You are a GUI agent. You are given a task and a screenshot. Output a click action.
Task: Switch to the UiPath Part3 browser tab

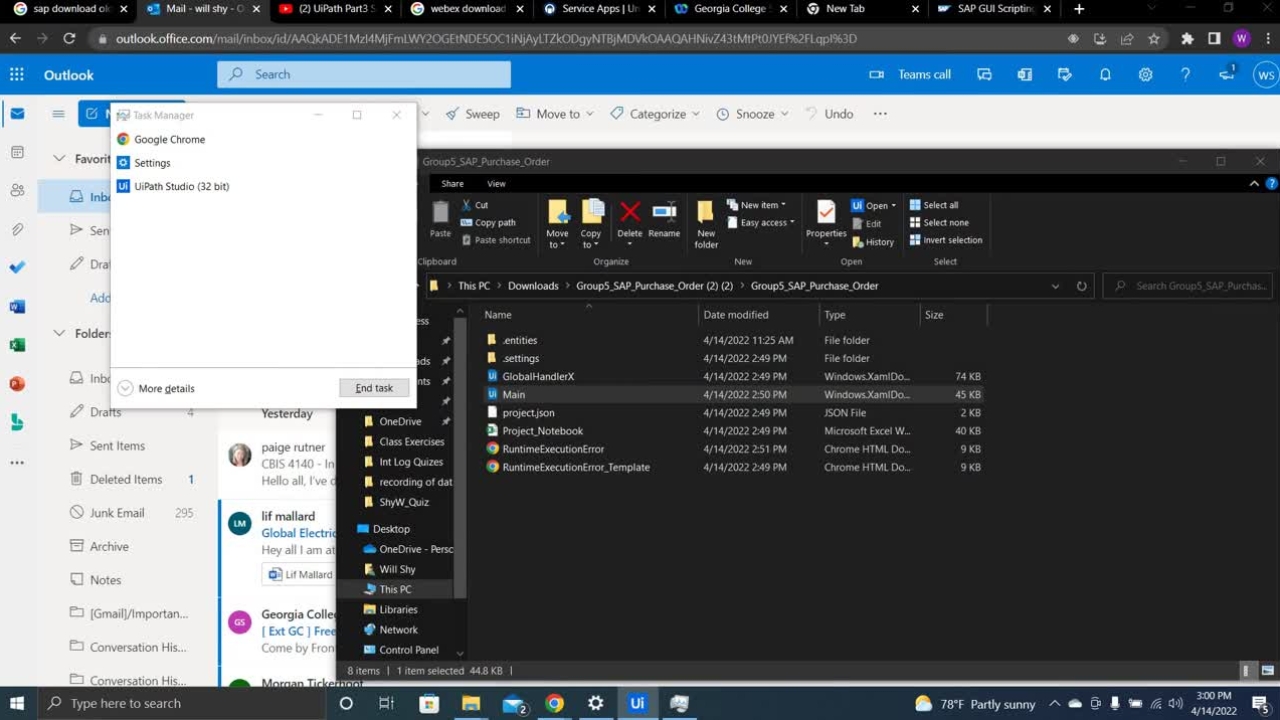[x=336, y=10]
